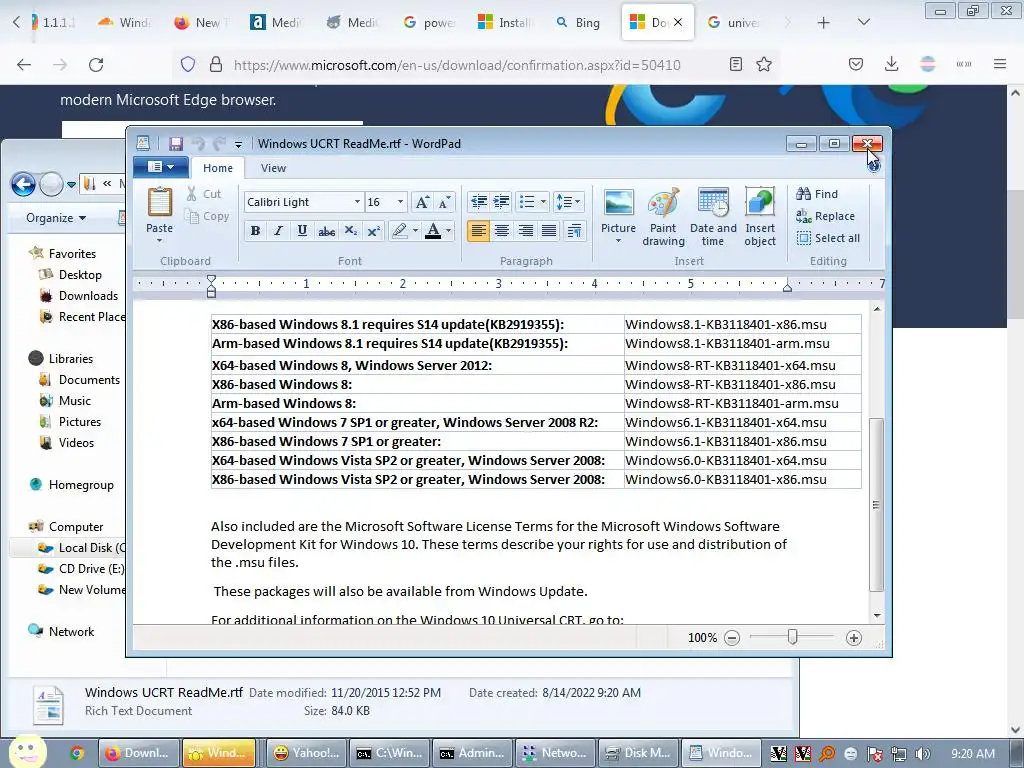The height and width of the screenshot is (768, 1024).
Task: Toggle Underline formatting in WordPad
Action: click(302, 231)
